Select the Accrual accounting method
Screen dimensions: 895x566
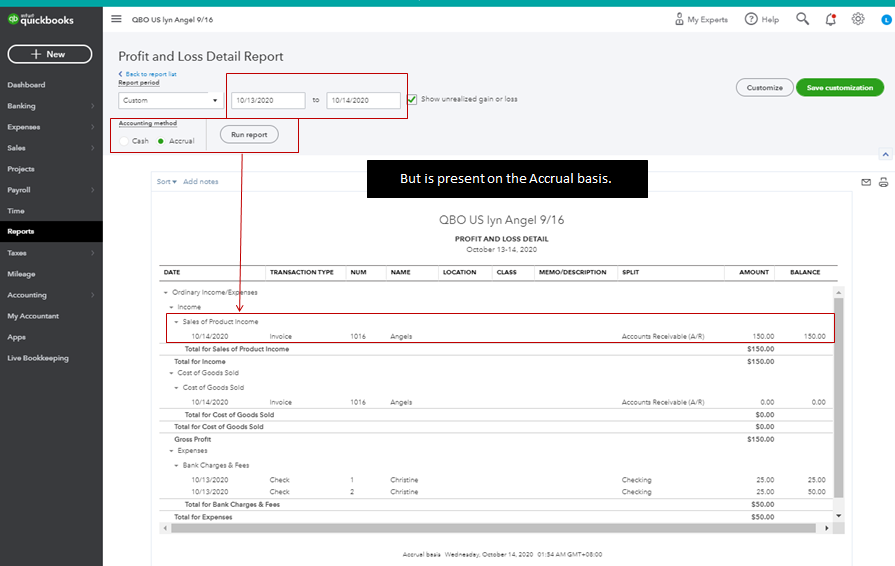coord(161,141)
